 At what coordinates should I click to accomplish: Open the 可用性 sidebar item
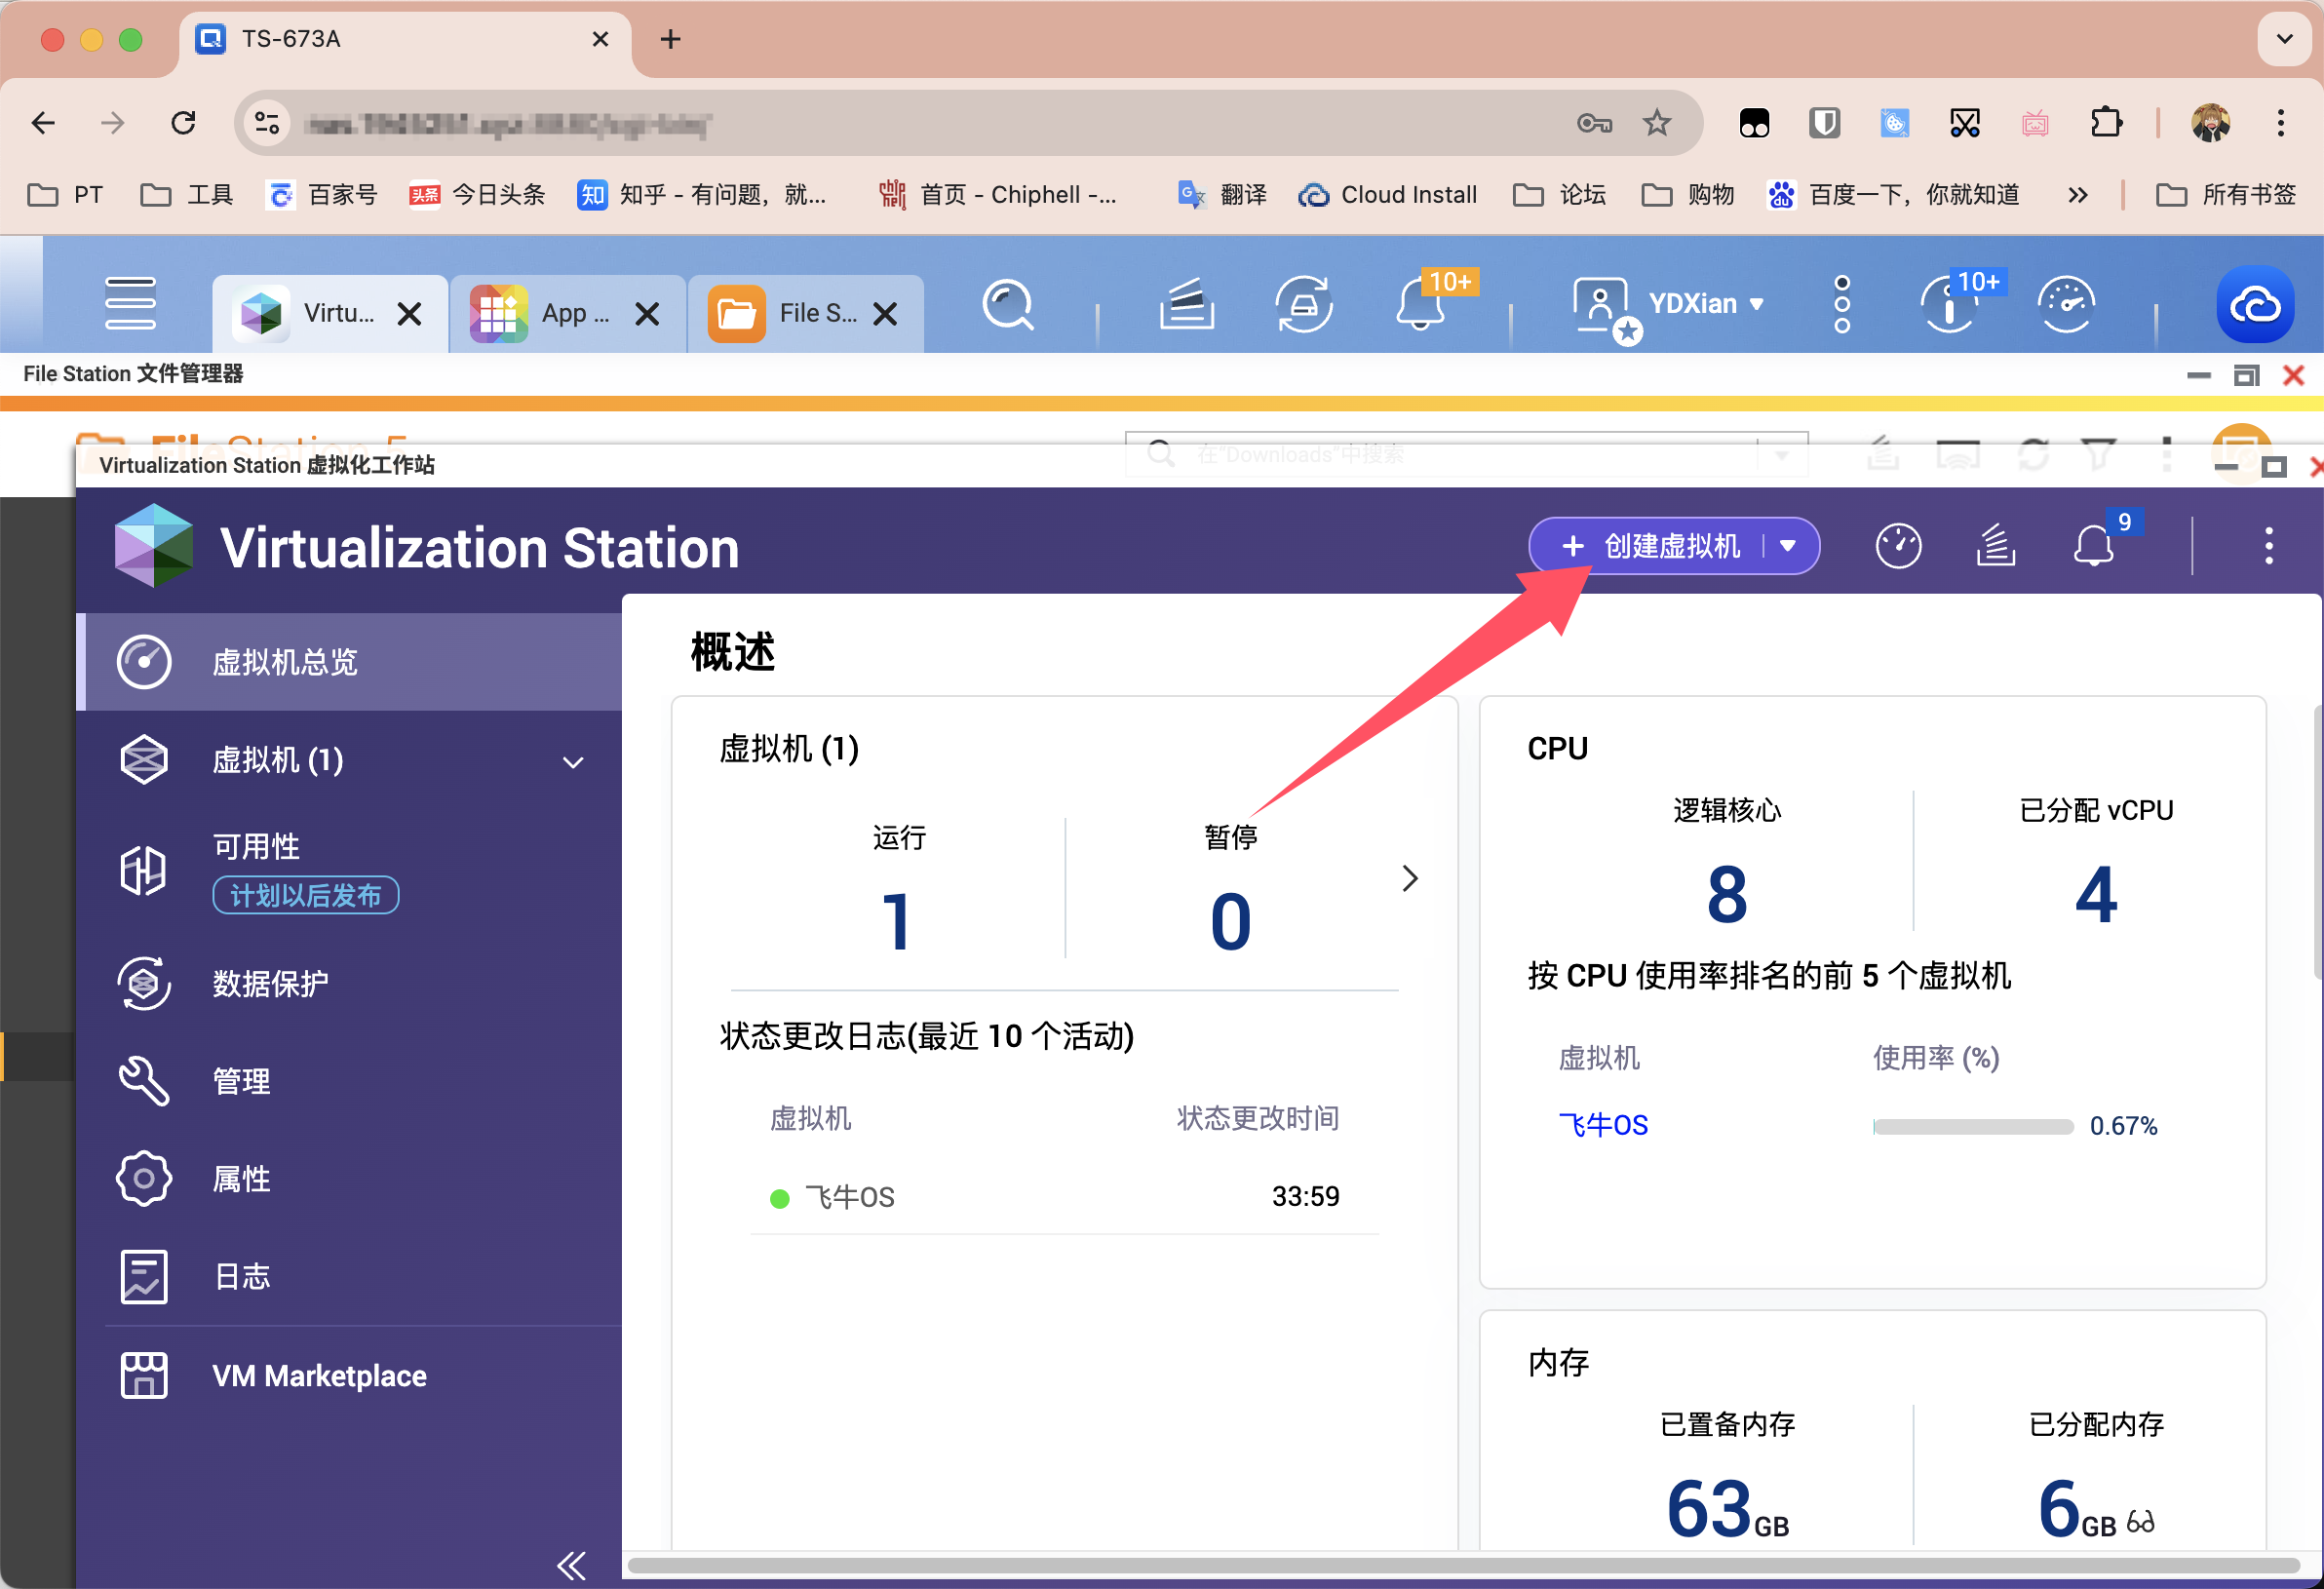(349, 870)
